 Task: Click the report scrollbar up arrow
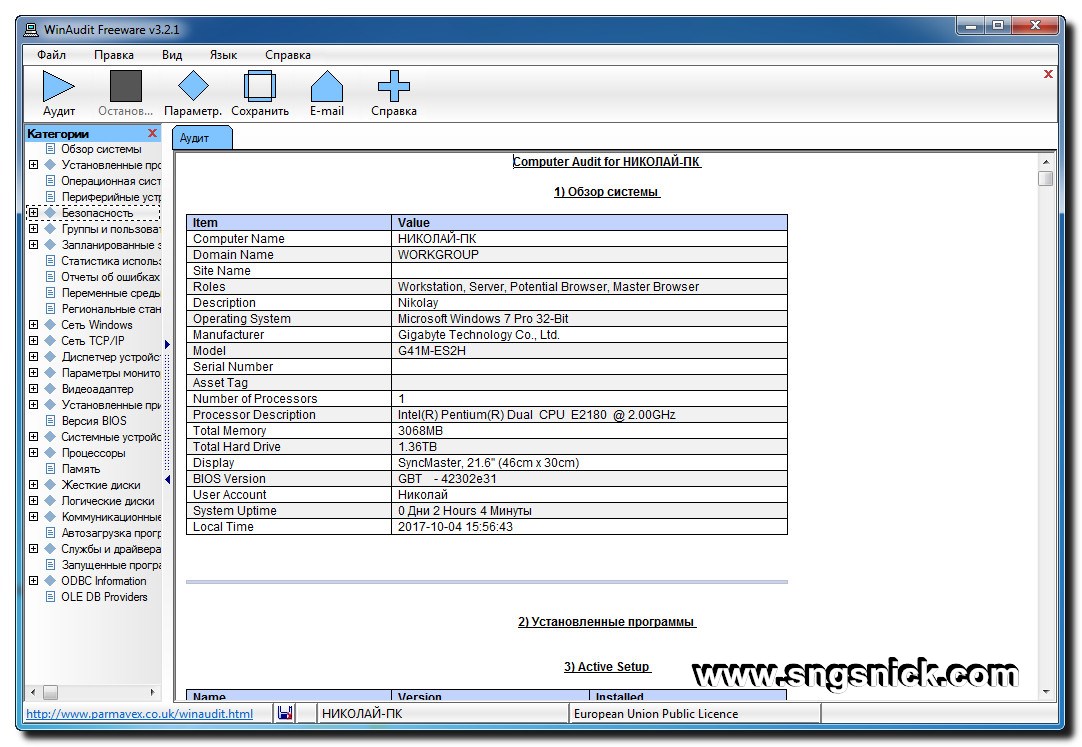tap(1046, 161)
